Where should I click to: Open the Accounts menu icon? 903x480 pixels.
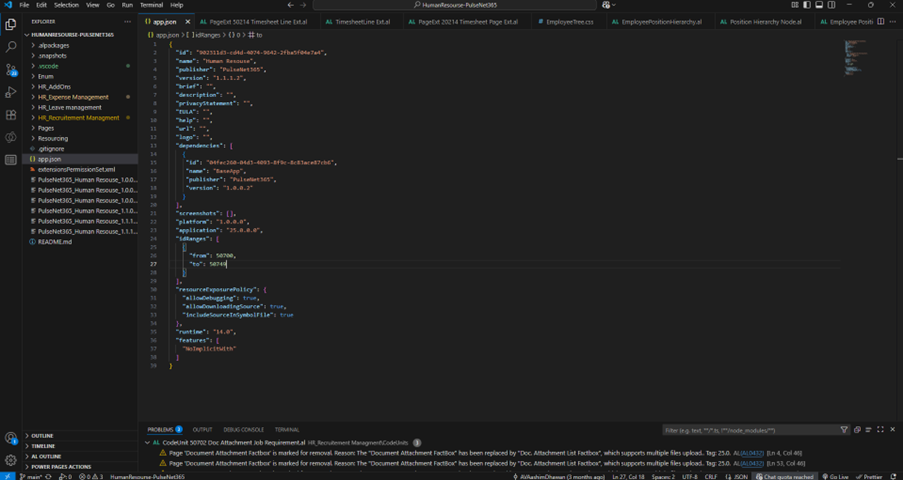pyautogui.click(x=10, y=438)
